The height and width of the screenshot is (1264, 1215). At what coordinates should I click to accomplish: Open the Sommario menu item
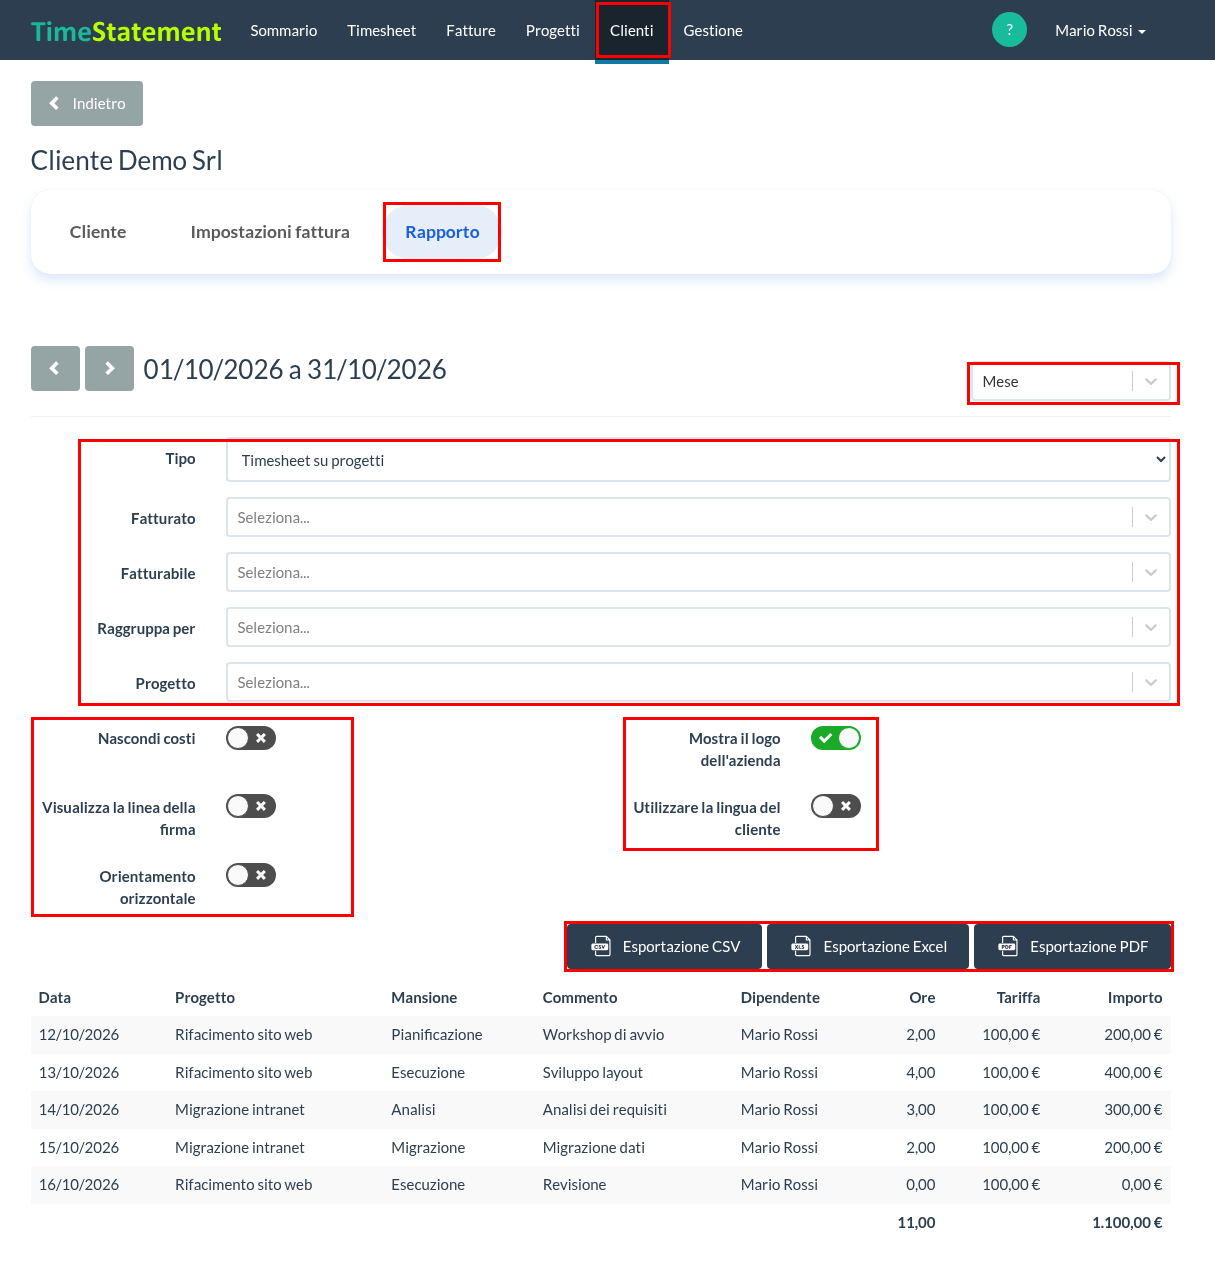[x=284, y=31]
